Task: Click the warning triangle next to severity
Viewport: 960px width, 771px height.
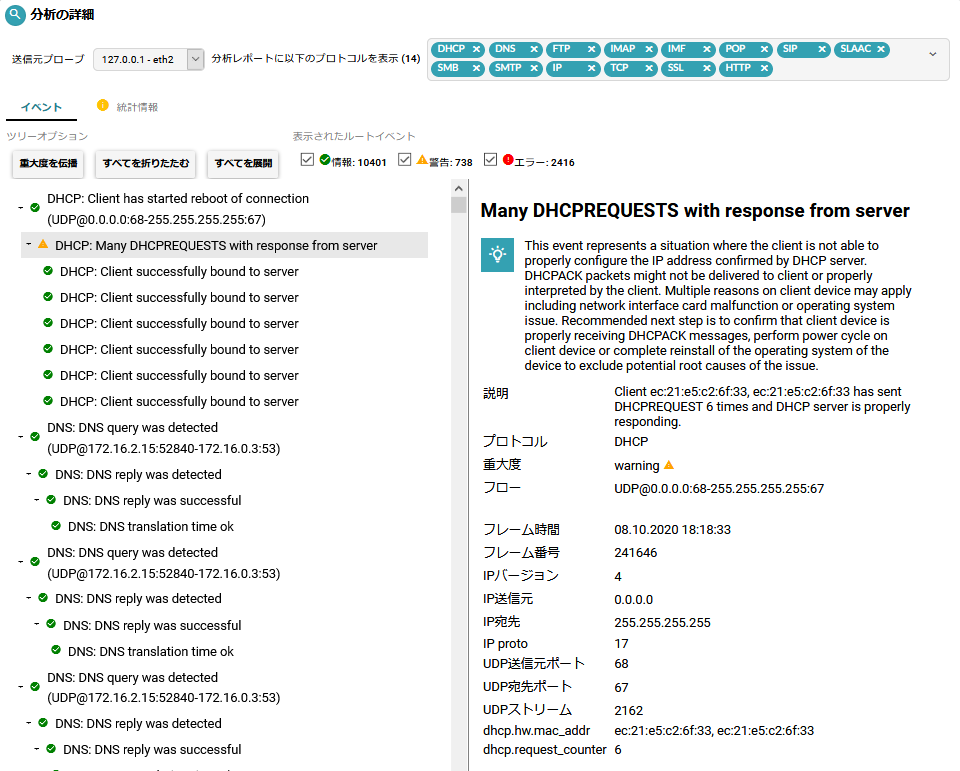Action: click(669, 465)
